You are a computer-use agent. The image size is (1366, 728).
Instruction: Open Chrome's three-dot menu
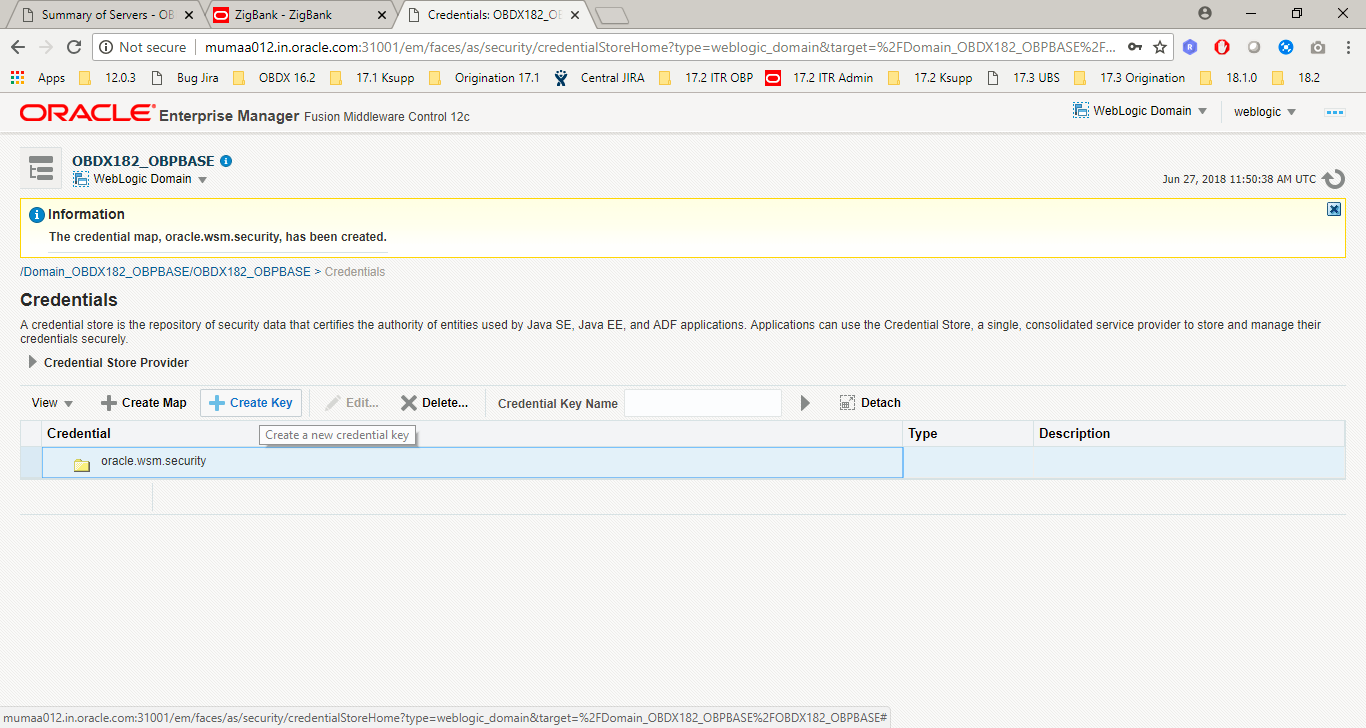[x=1348, y=47]
